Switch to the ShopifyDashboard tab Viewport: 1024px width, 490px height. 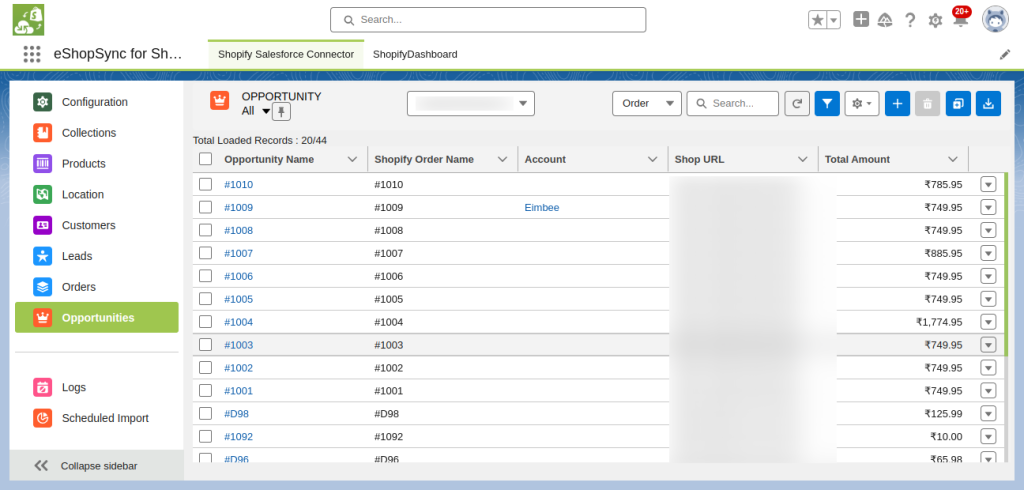point(415,54)
